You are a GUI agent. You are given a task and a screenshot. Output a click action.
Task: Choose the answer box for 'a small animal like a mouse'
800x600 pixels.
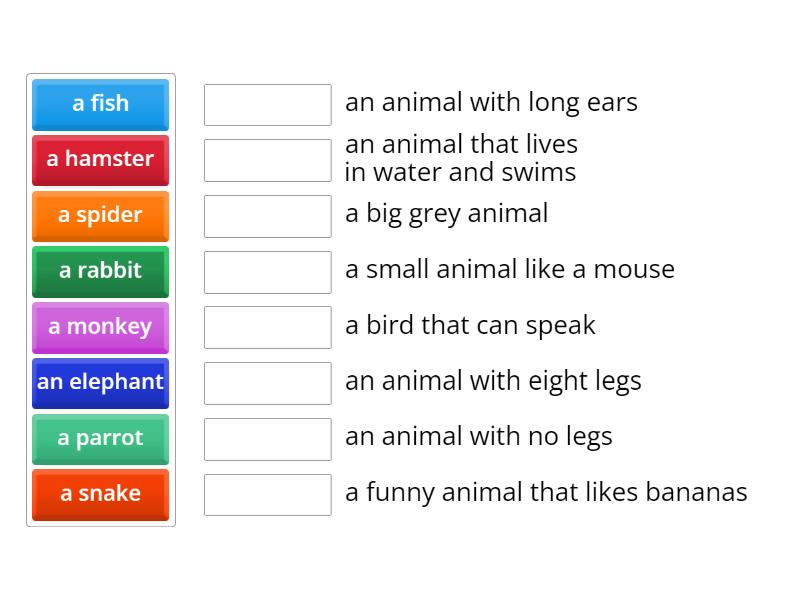pos(267,272)
